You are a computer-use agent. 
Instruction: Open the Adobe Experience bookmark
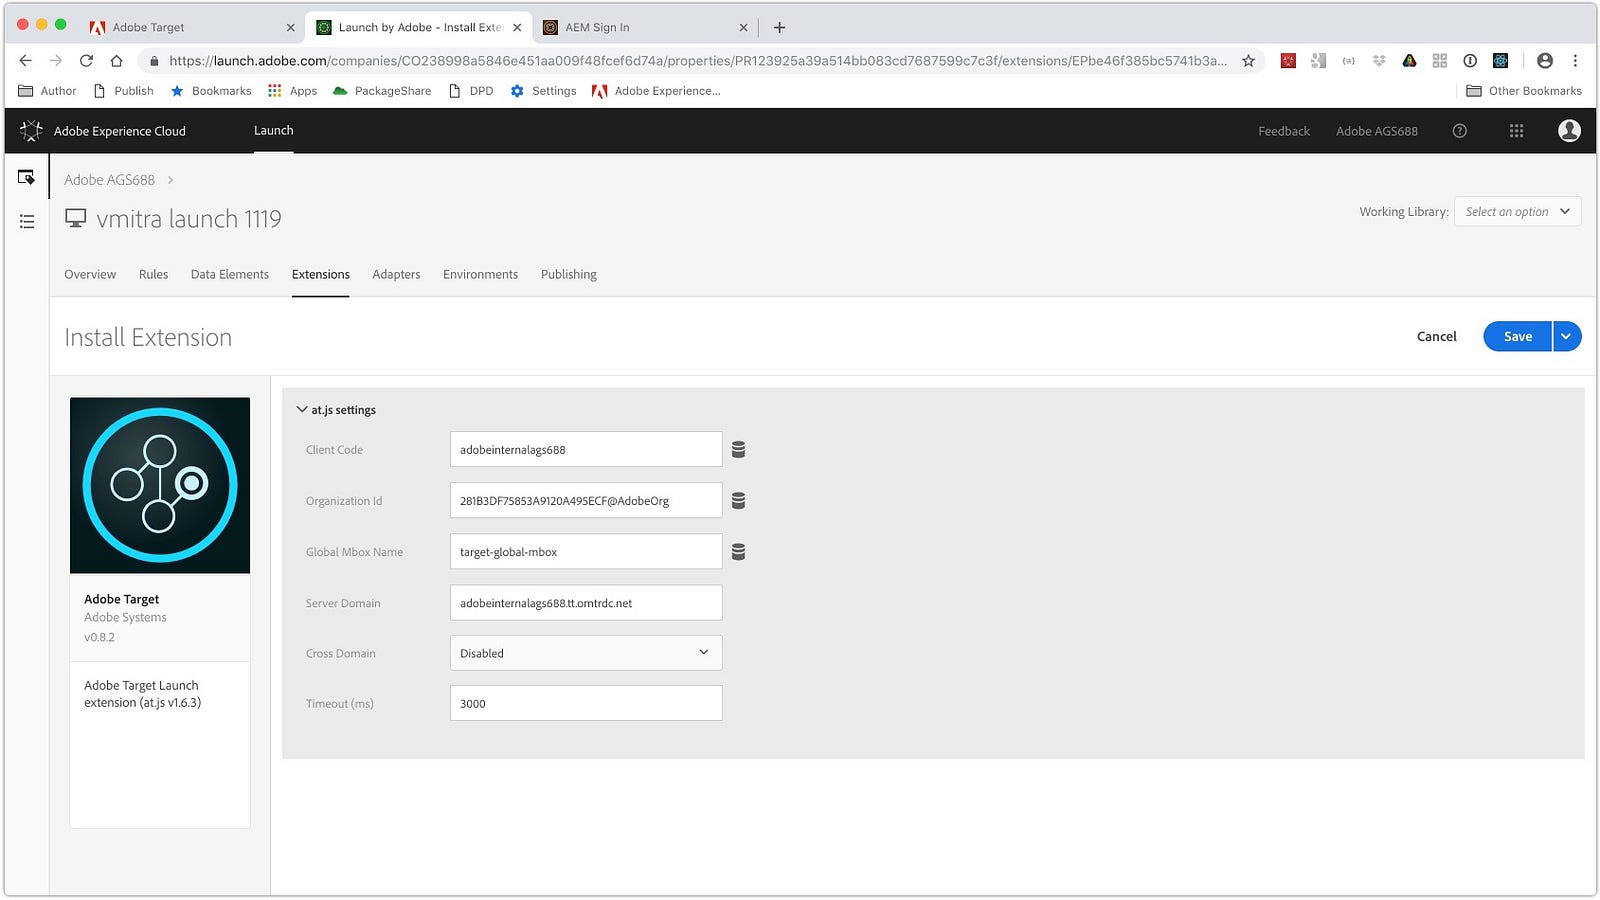coord(656,91)
